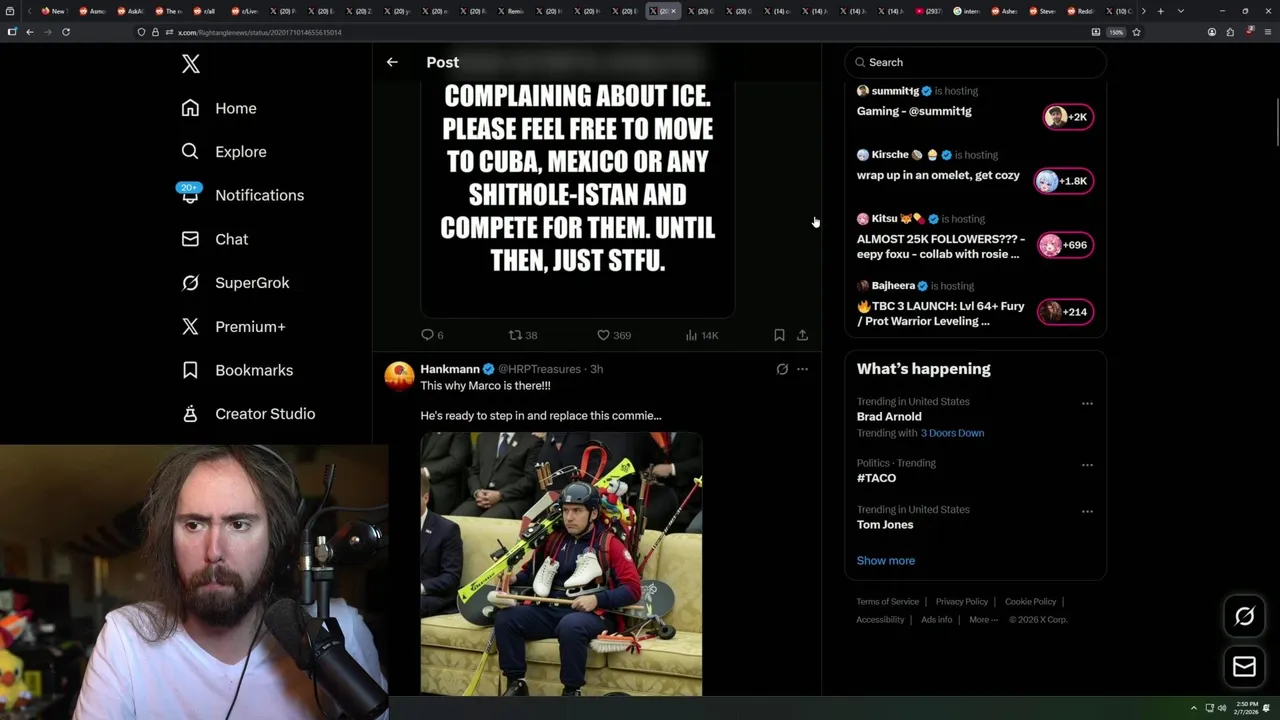Repost the post with 38 reposts
This screenshot has width=1280, height=720.
coord(523,335)
